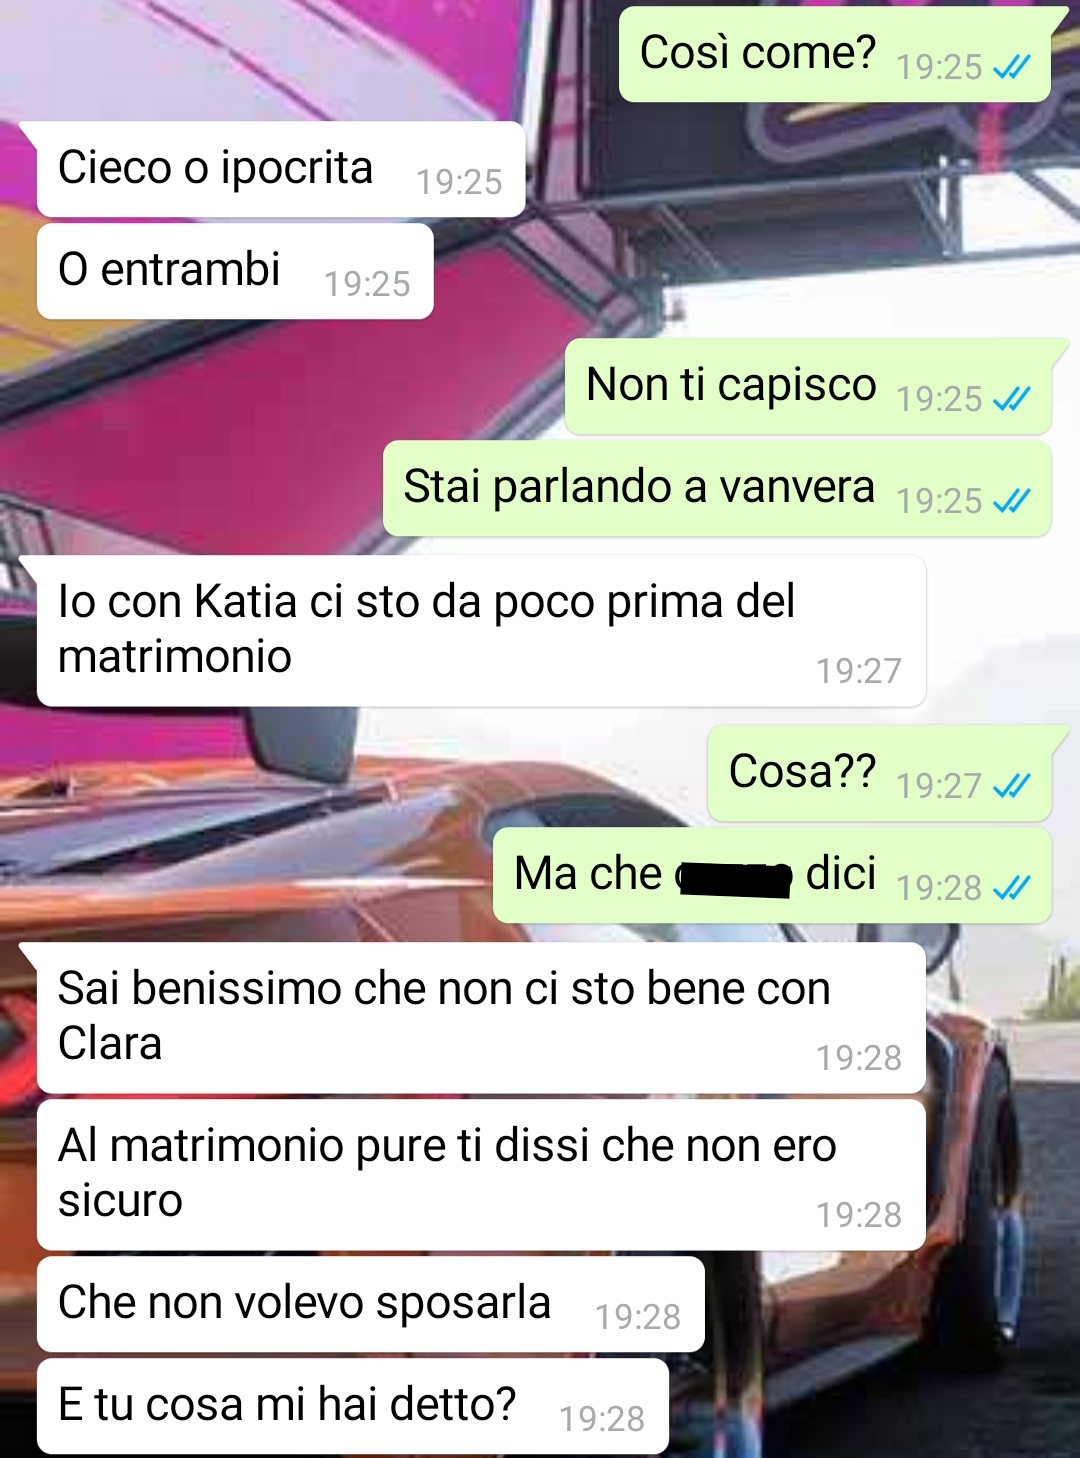Select the 'Stai parlando a vanvera' message
Screen dimensions: 1080x1458
point(717,488)
